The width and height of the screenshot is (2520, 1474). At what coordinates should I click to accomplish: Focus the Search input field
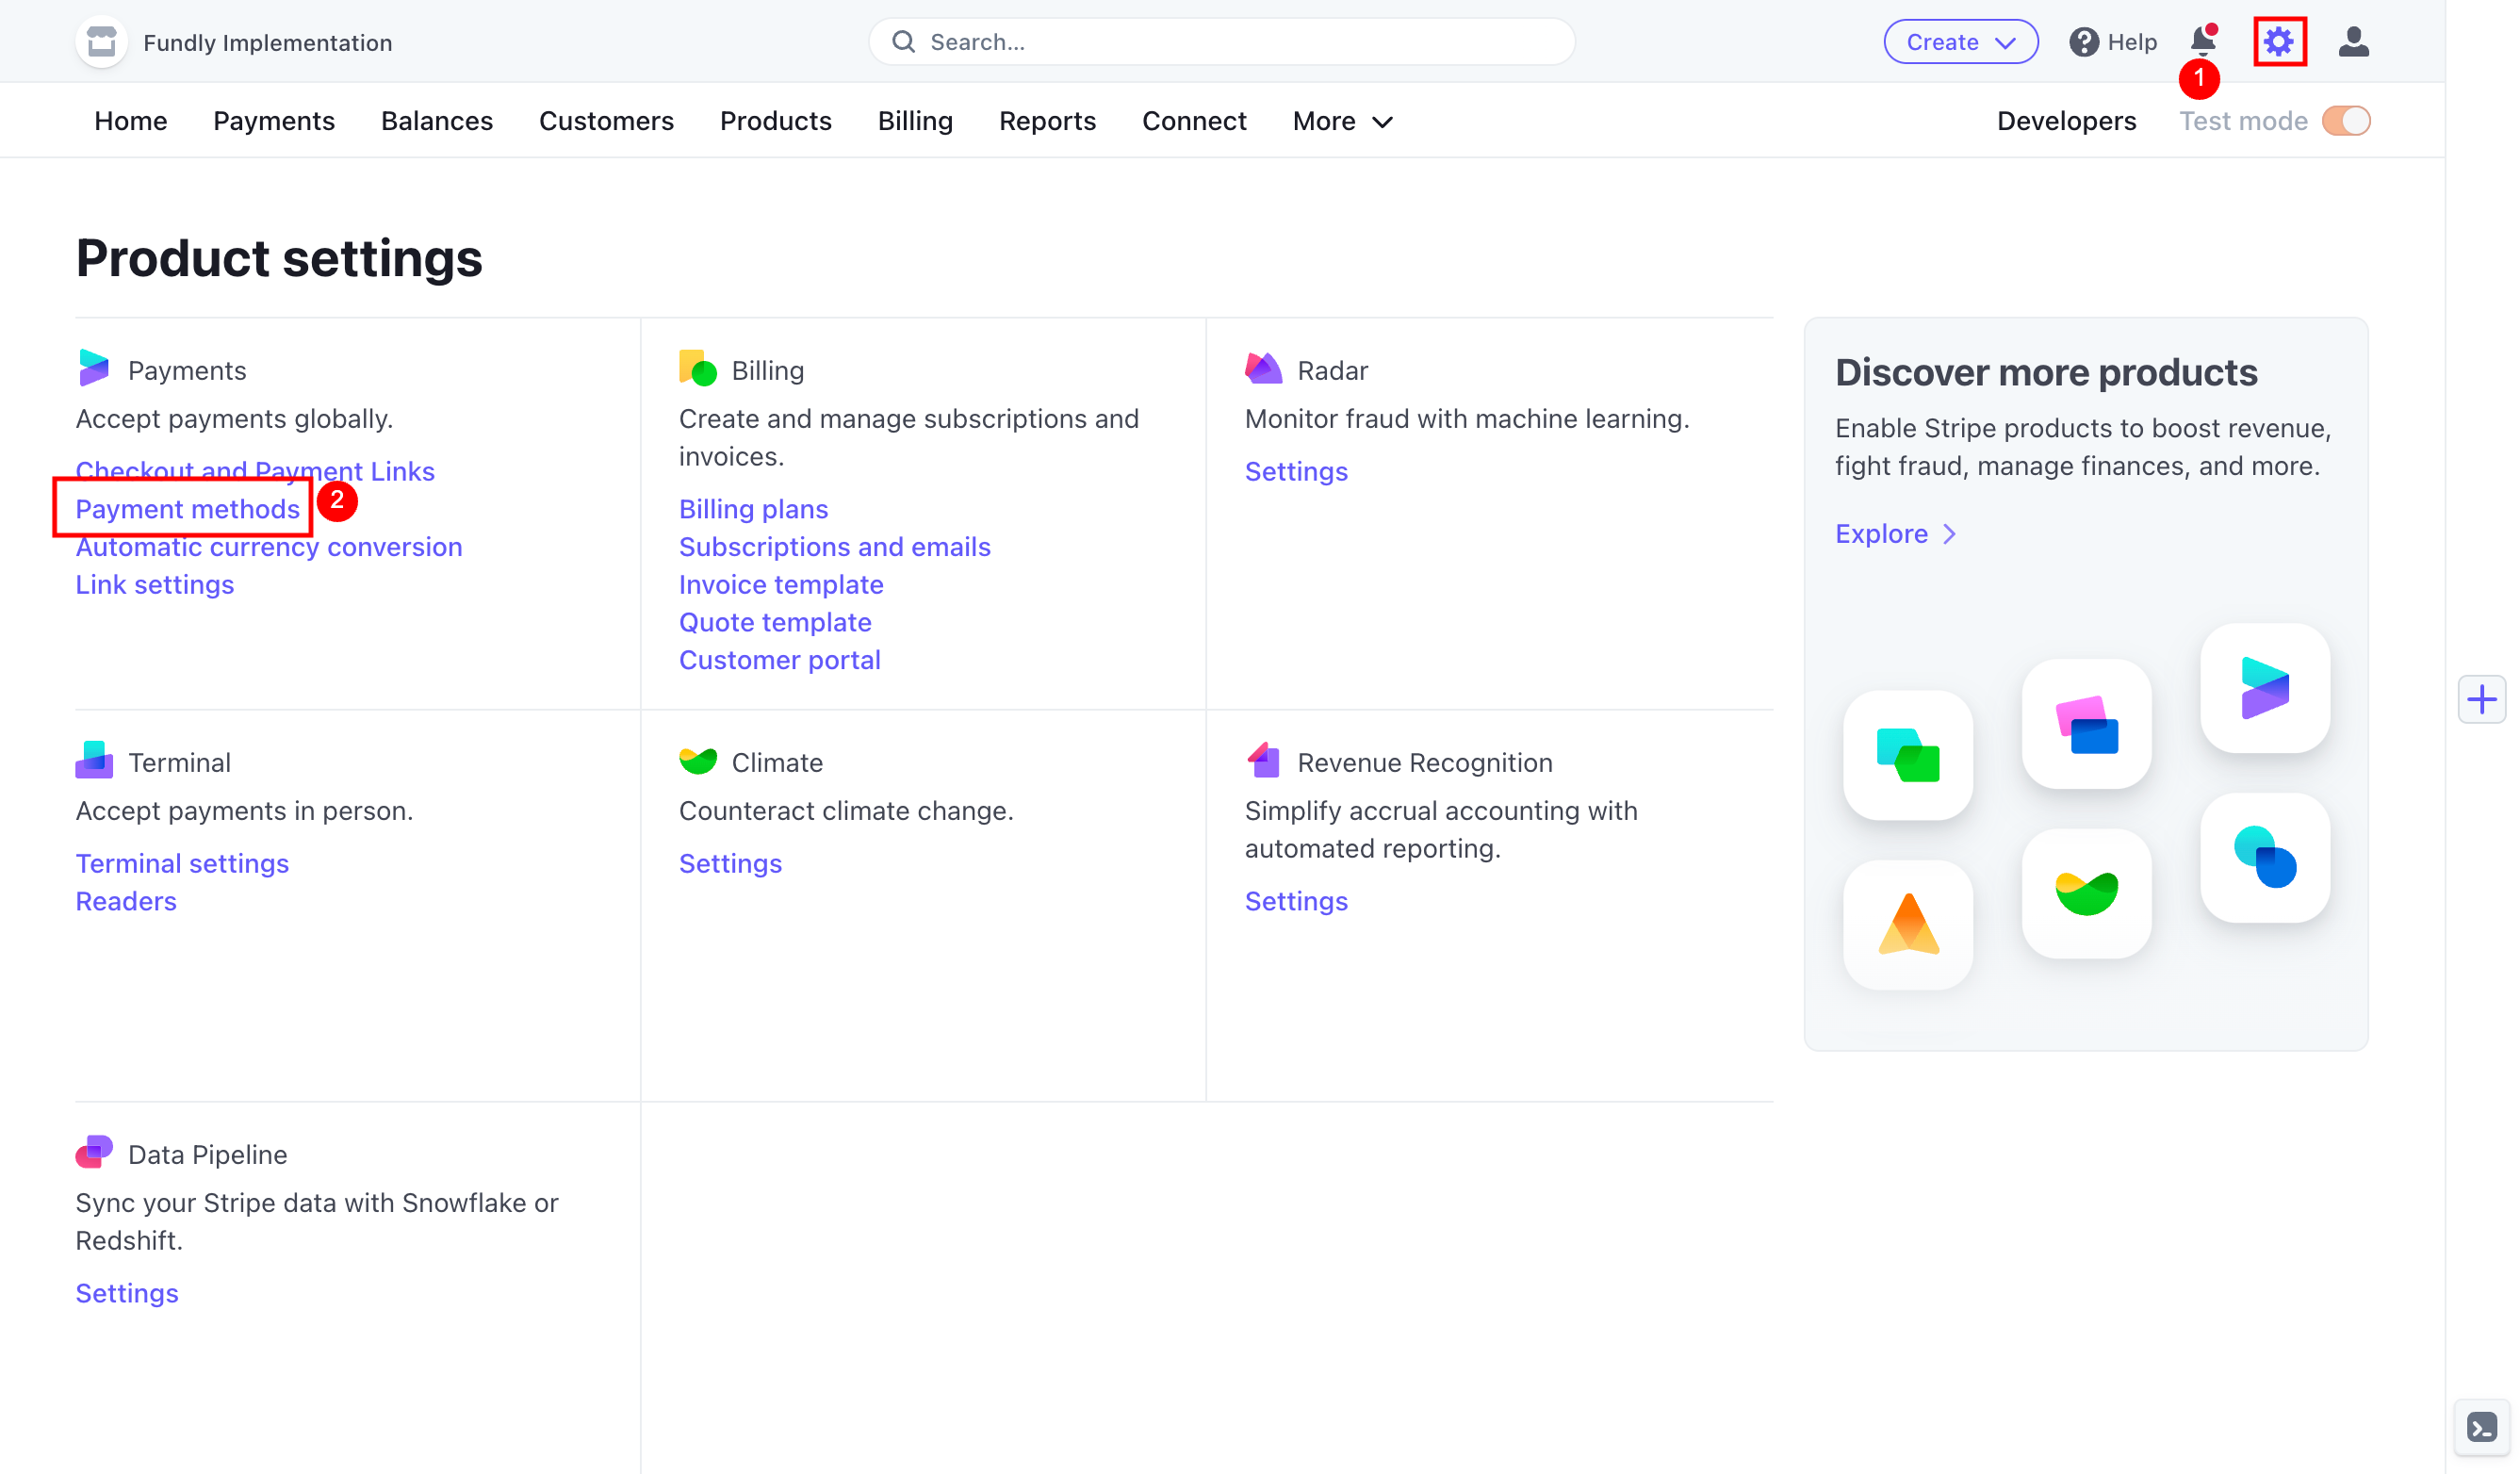1221,42
